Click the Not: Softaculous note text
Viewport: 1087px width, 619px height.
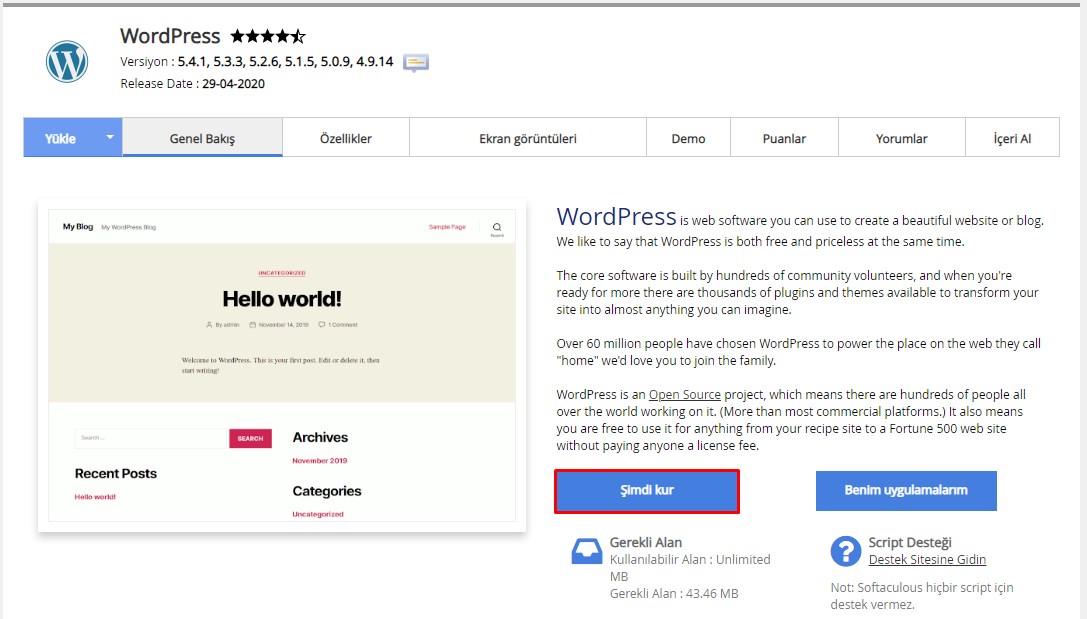click(x=922, y=596)
